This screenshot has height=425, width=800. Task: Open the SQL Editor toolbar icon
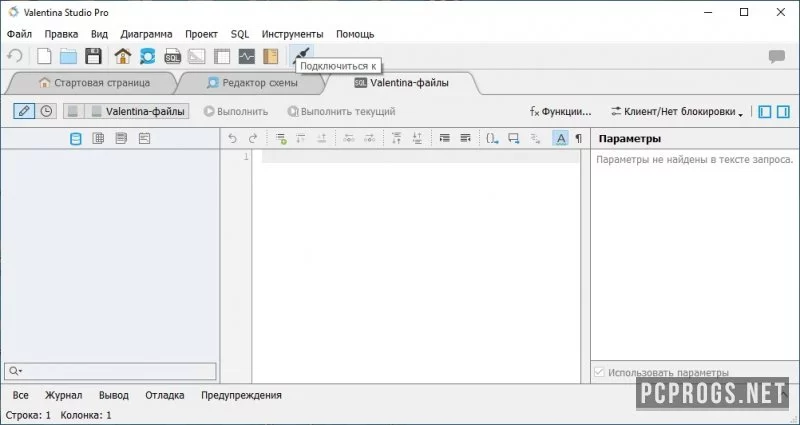[x=172, y=57]
